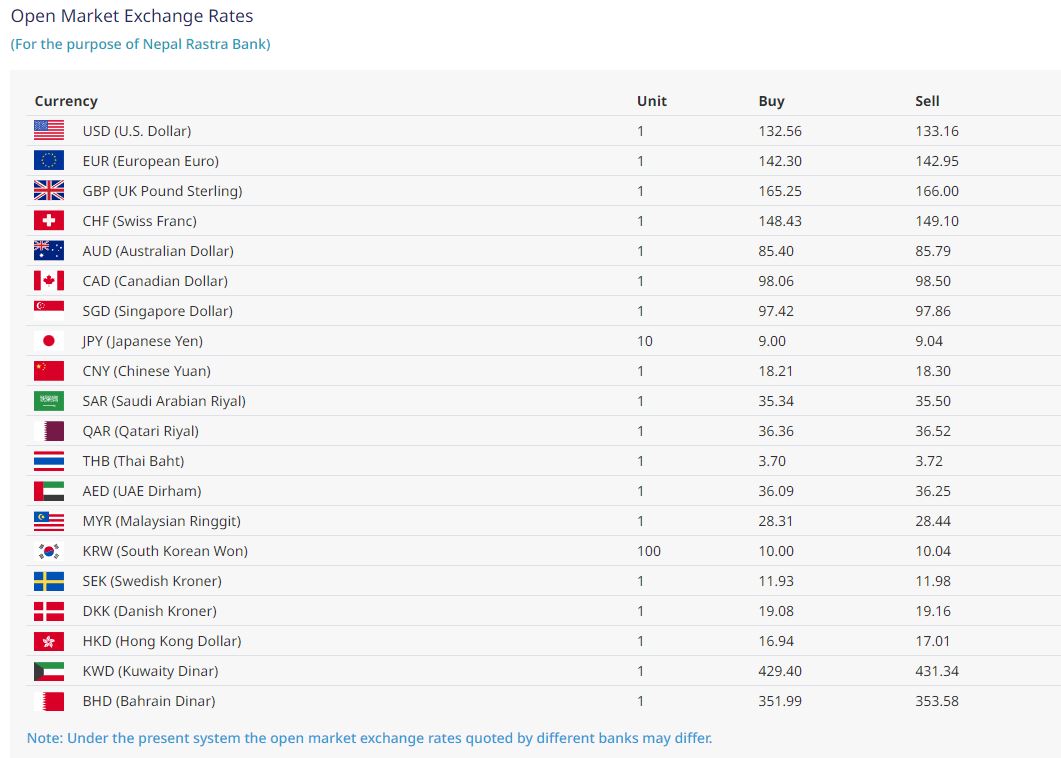Click the Malaysian flag icon
The width and height of the screenshot is (1061, 758).
(x=49, y=521)
